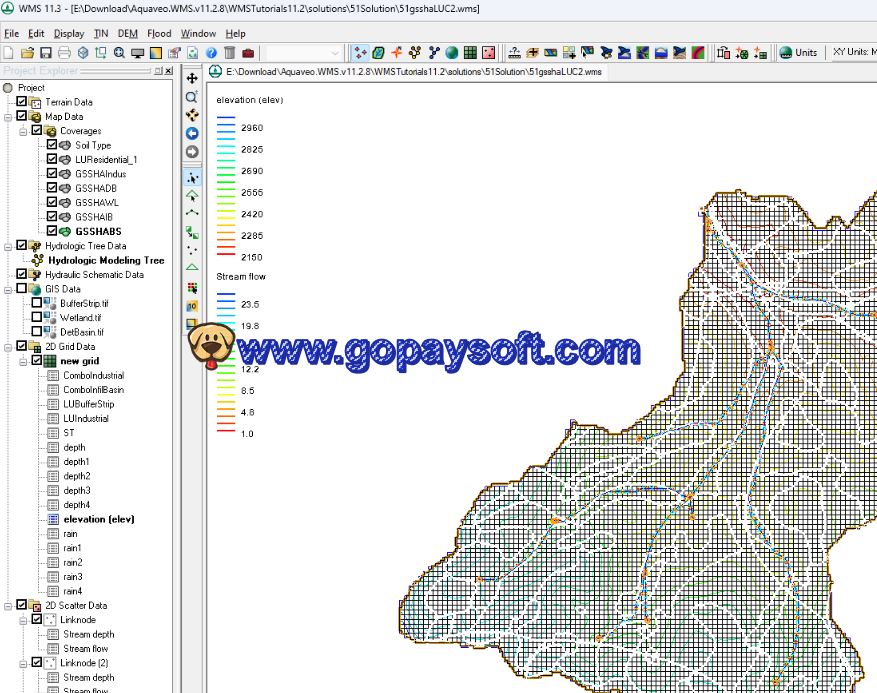Uncheck the Soil Type coverage checkbox
The image size is (877, 693).
pyautogui.click(x=52, y=145)
